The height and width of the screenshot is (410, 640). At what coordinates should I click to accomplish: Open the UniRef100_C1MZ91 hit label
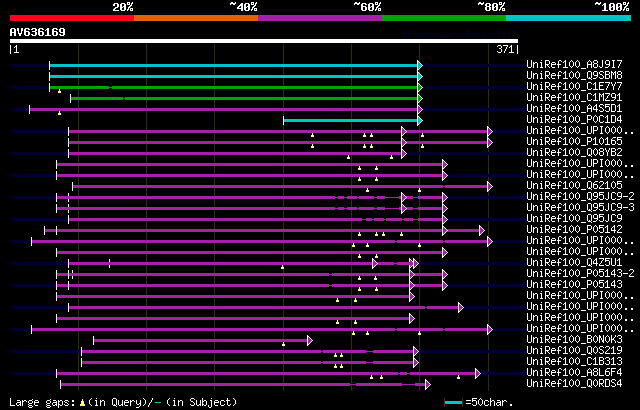(x=574, y=97)
